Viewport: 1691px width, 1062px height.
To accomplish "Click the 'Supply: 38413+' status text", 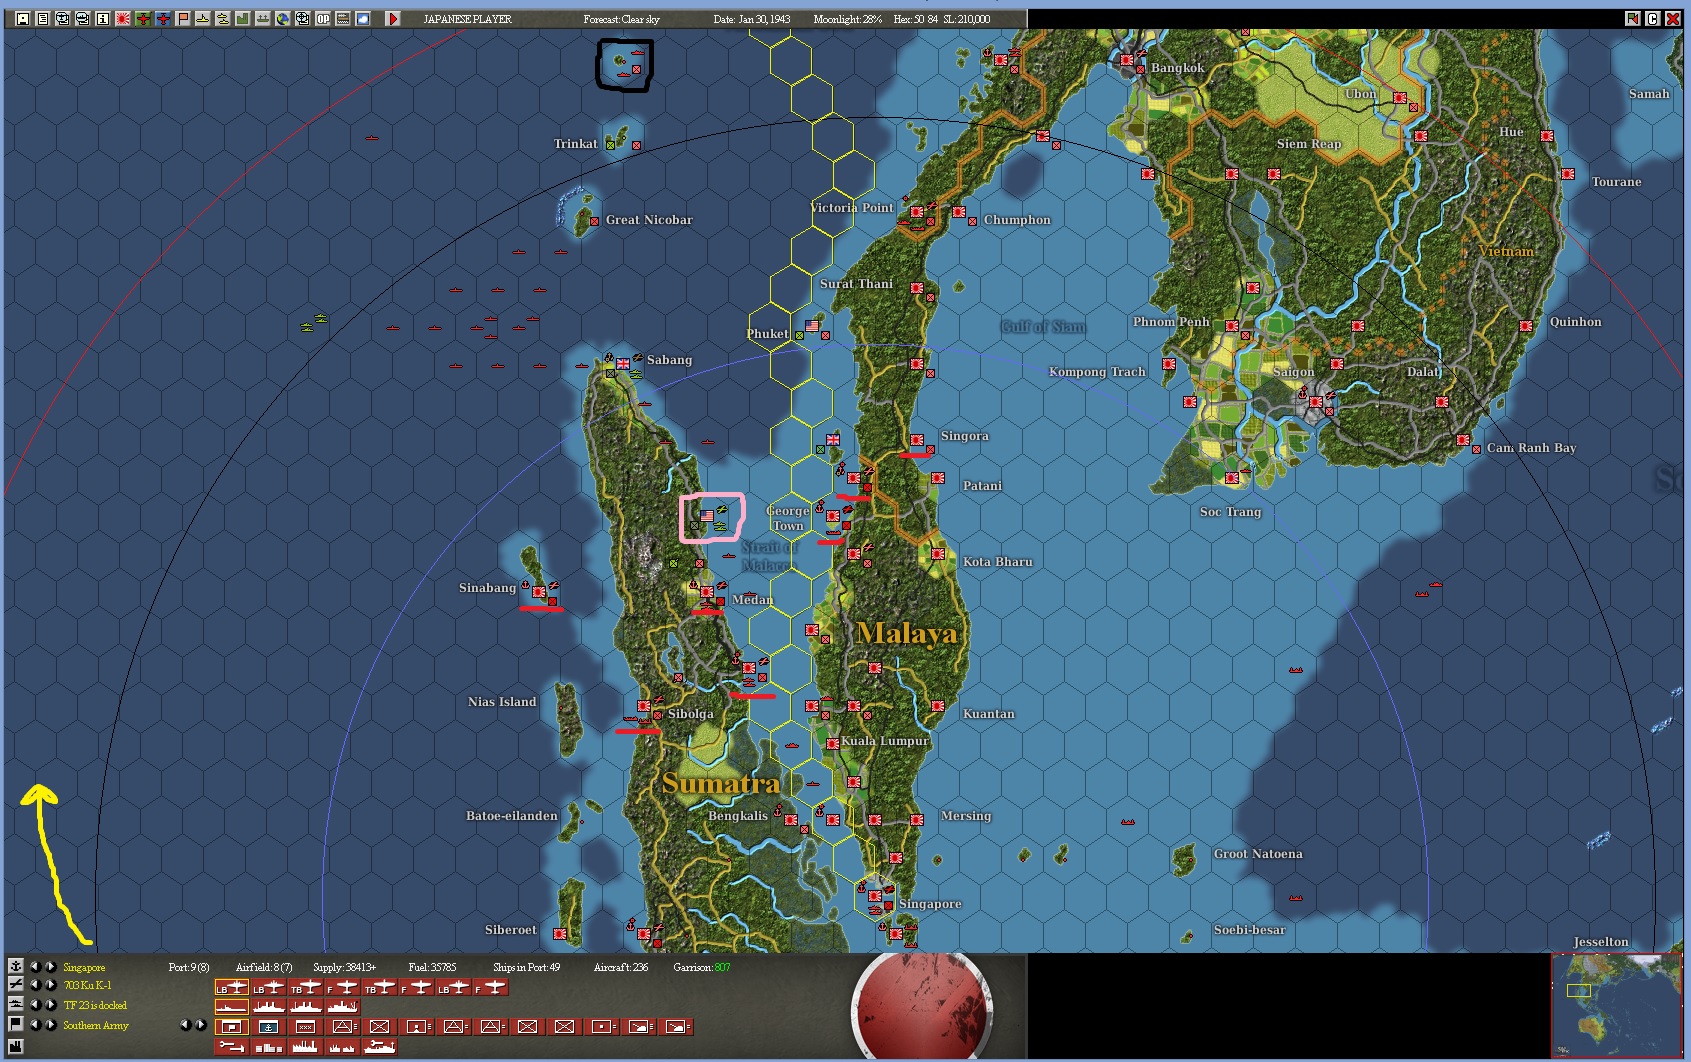I will [x=344, y=967].
